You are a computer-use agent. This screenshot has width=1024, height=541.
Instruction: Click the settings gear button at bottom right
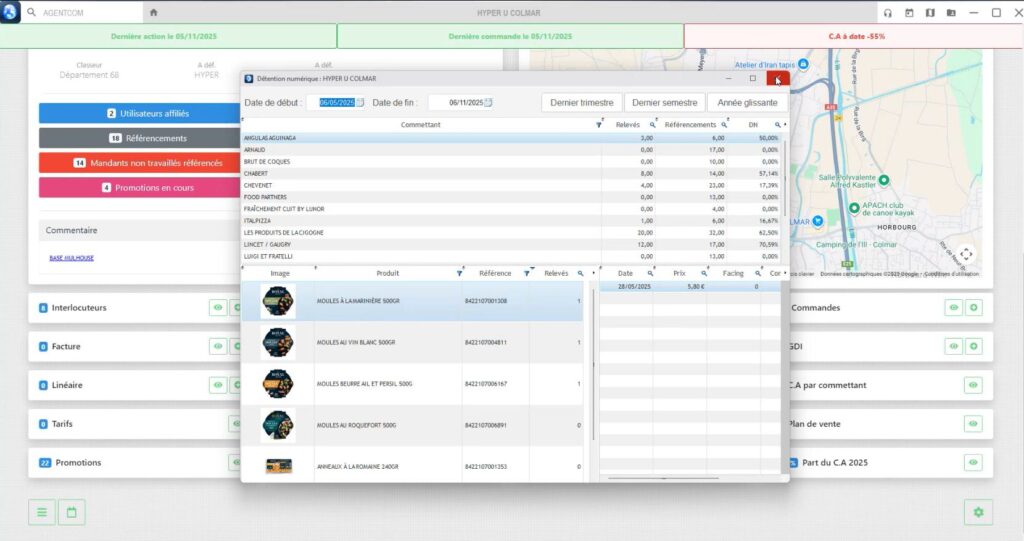click(x=978, y=513)
